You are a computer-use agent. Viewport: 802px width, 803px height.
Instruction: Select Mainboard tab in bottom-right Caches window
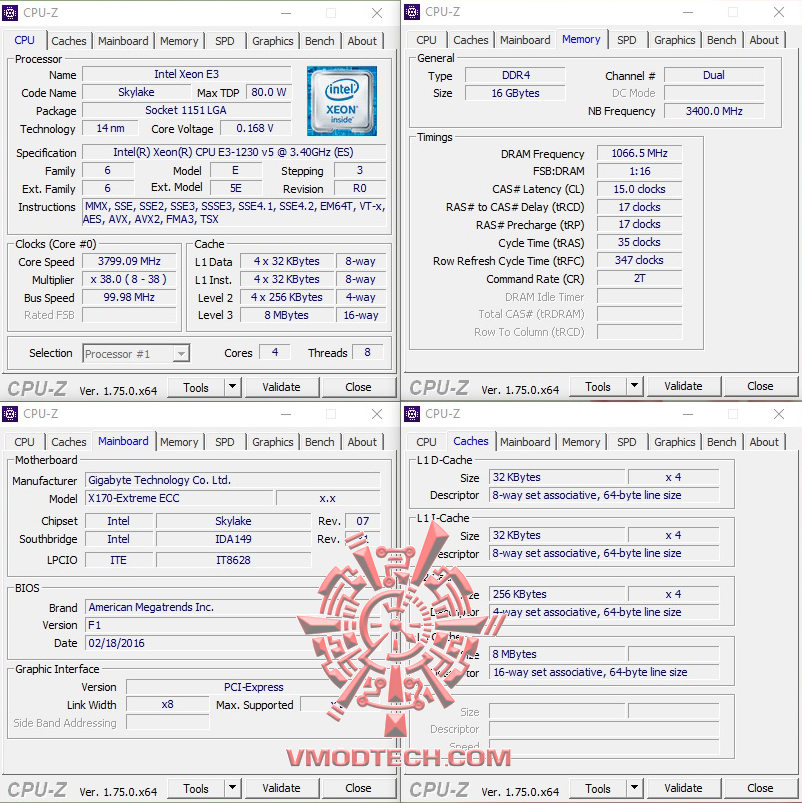[x=525, y=442]
